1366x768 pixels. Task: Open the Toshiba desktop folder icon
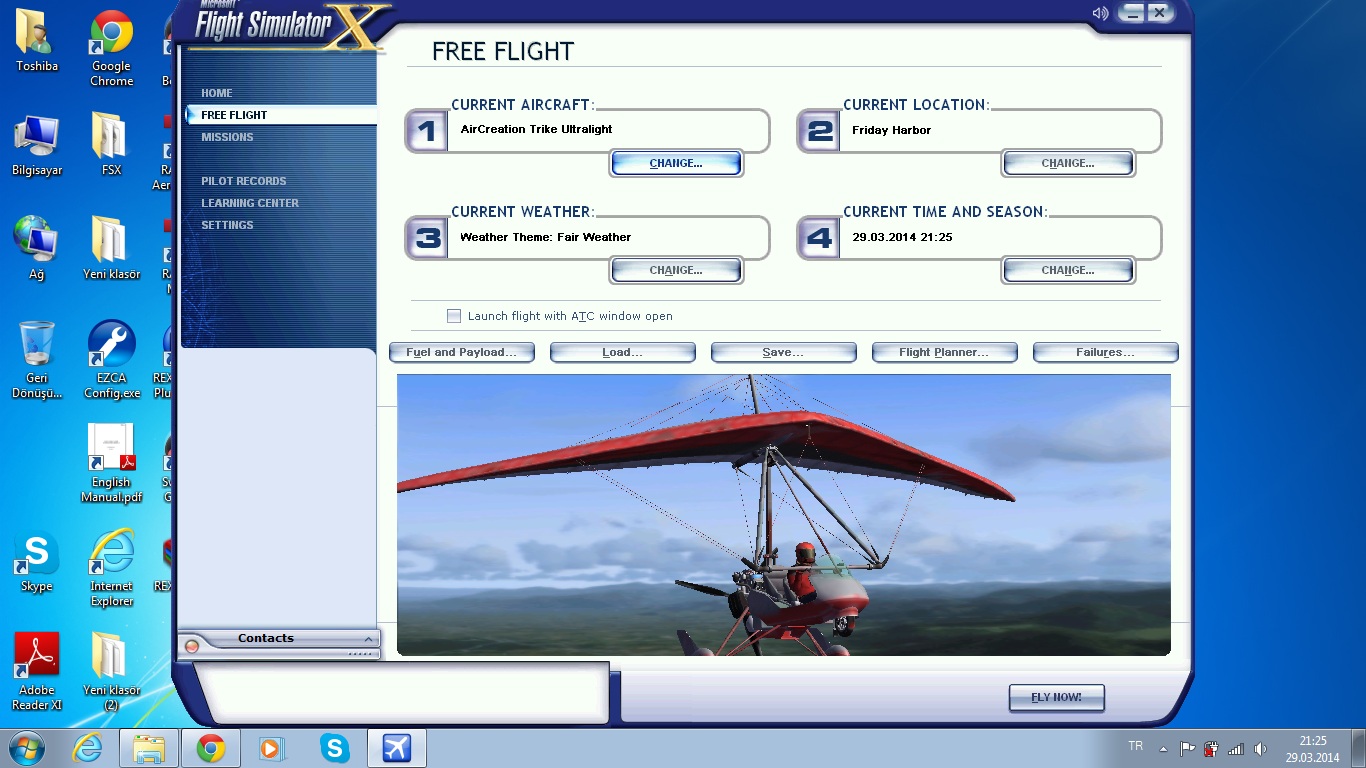coord(37,41)
